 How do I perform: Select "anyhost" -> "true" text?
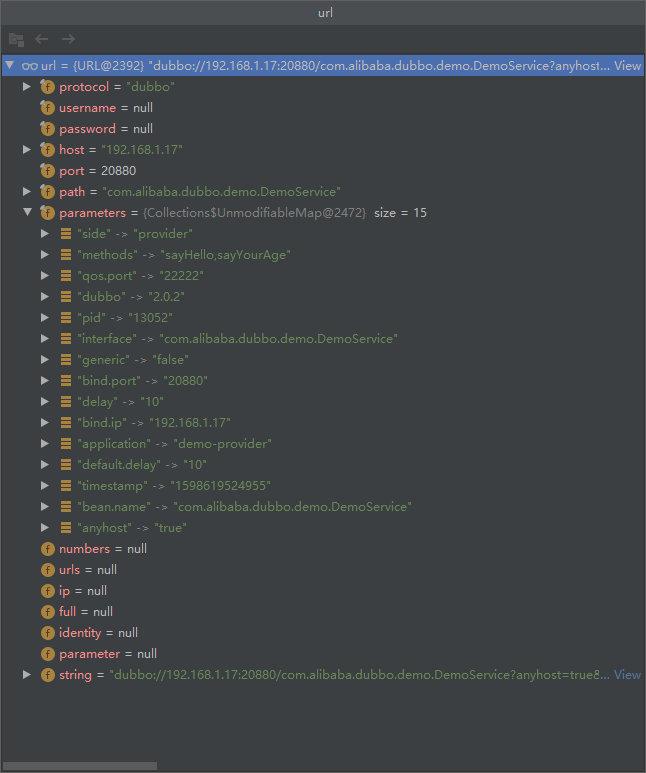[x=132, y=528]
